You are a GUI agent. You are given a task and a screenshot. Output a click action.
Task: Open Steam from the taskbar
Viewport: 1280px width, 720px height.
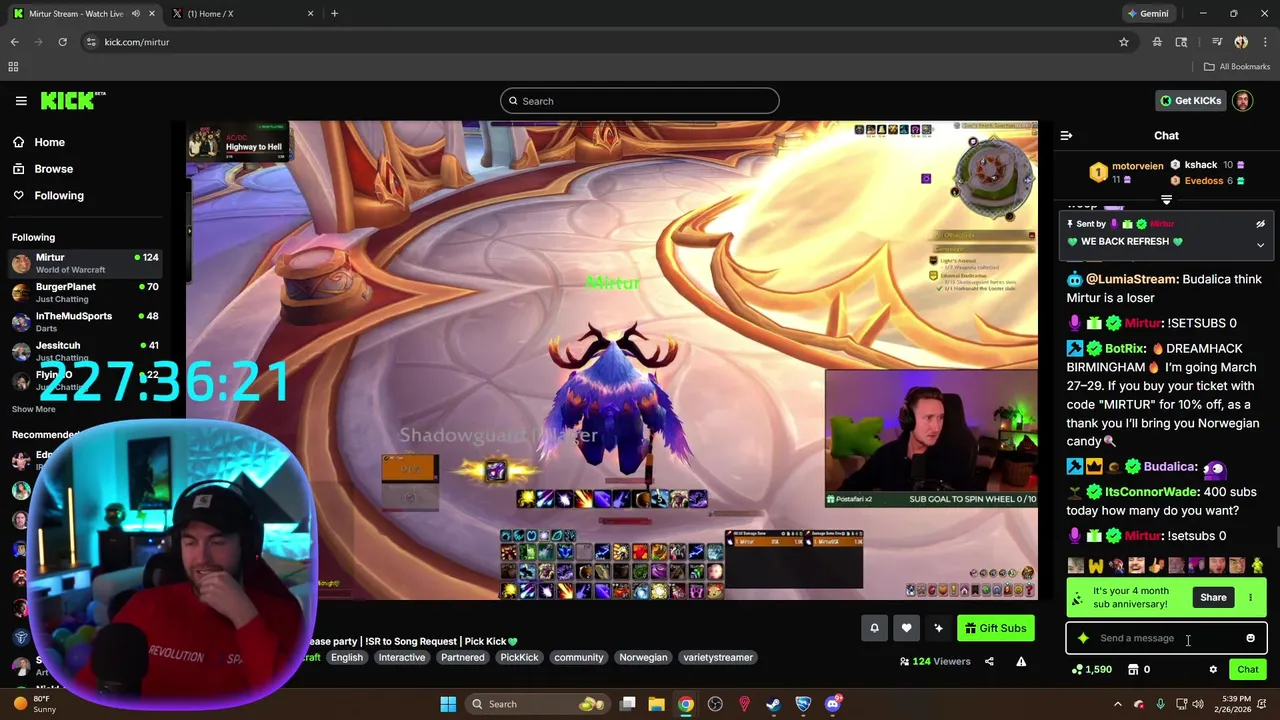click(x=773, y=704)
